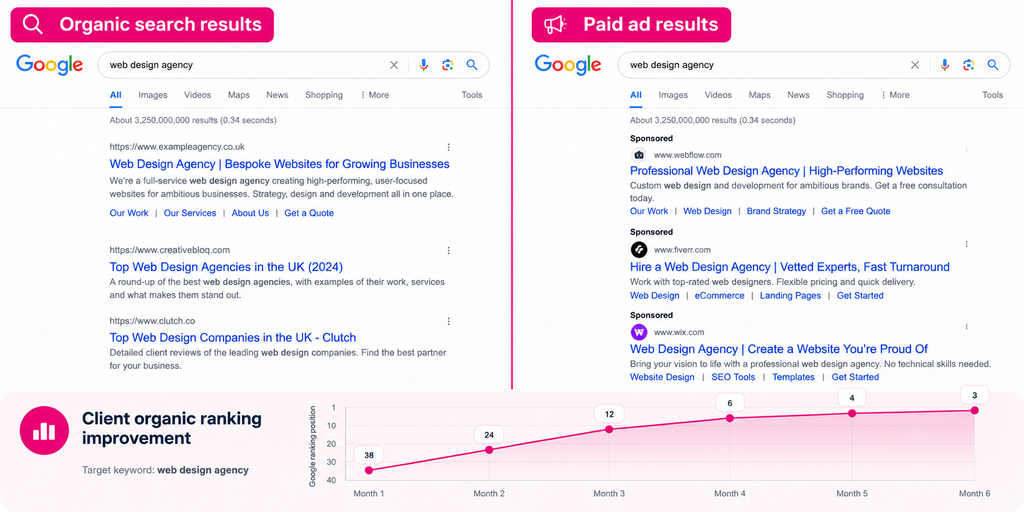The width and height of the screenshot is (1024, 512).
Task: Switch to Maps tab in paid ad panel
Action: [760, 95]
